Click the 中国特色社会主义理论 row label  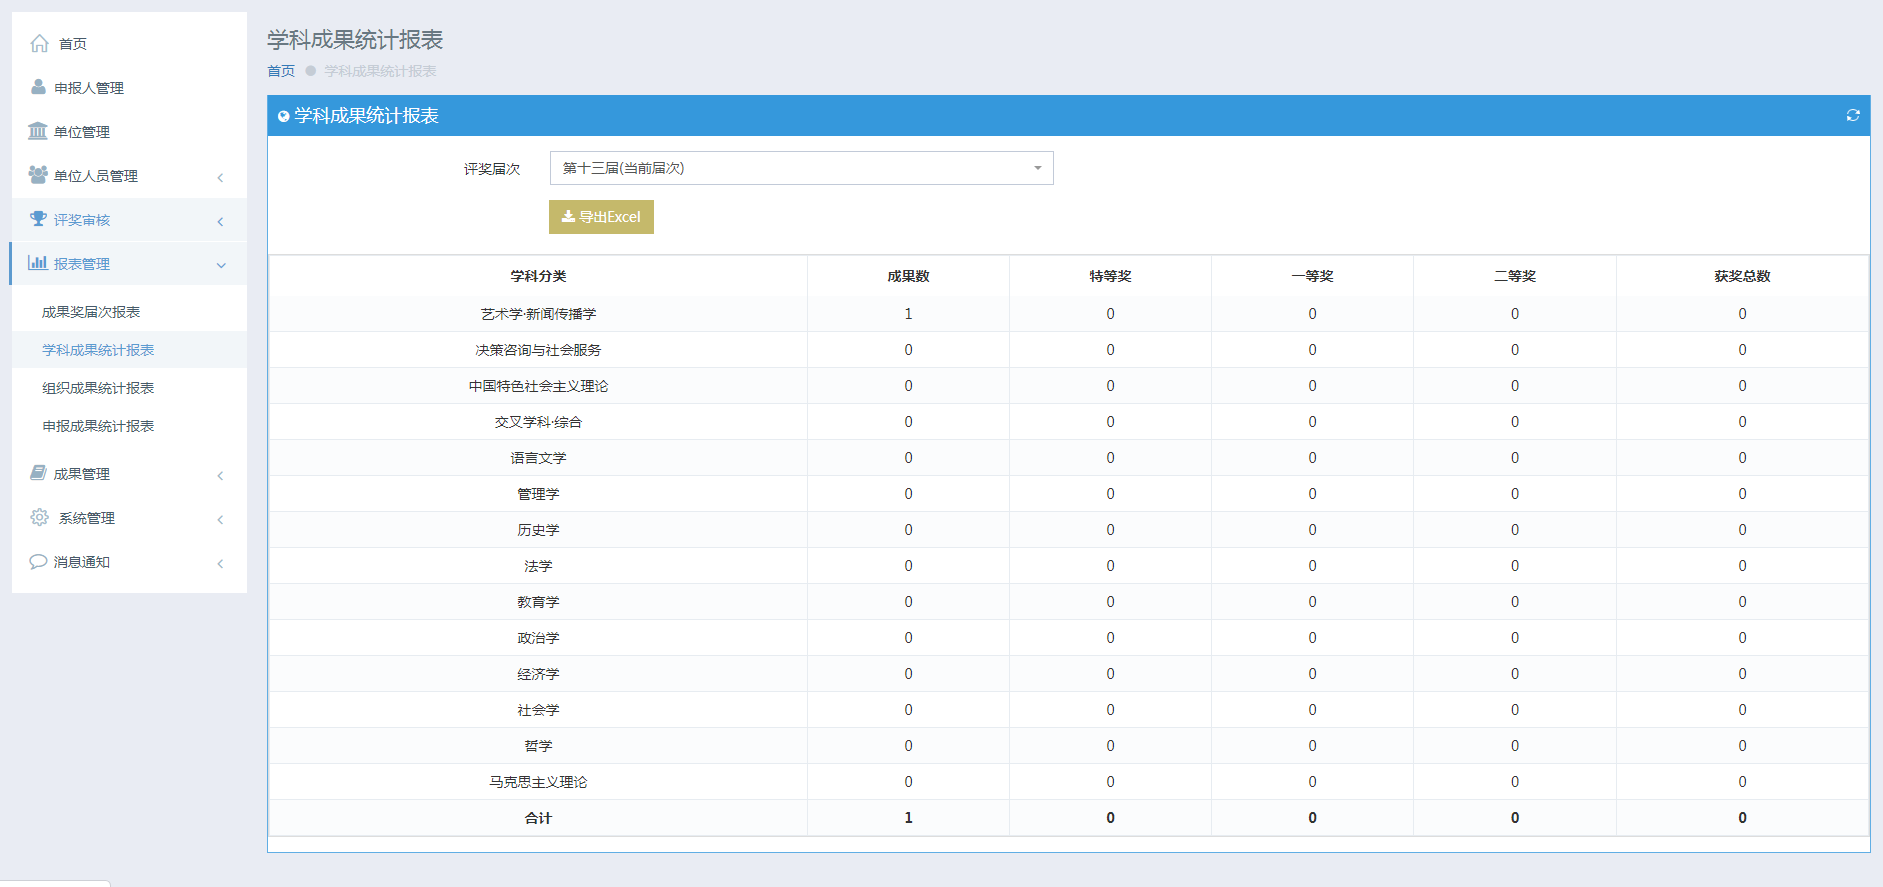(x=538, y=386)
